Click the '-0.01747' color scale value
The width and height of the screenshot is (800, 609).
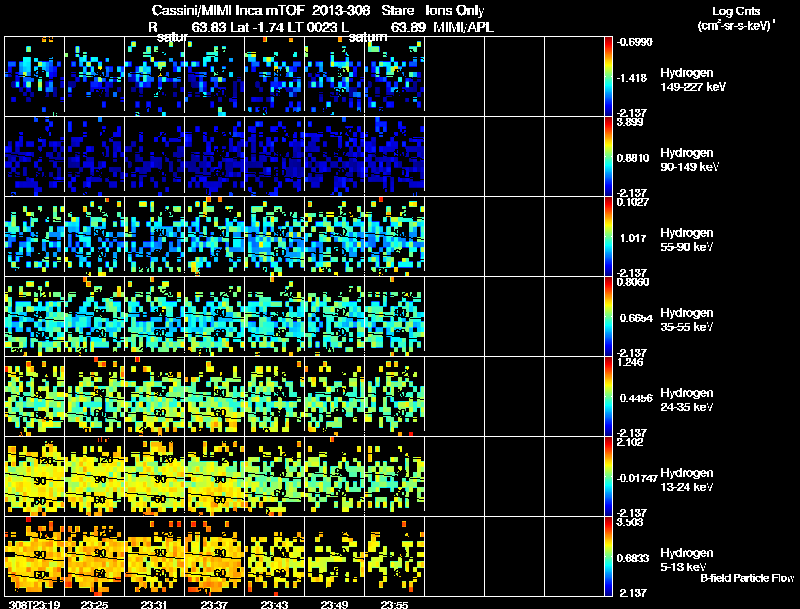pyautogui.click(x=637, y=478)
